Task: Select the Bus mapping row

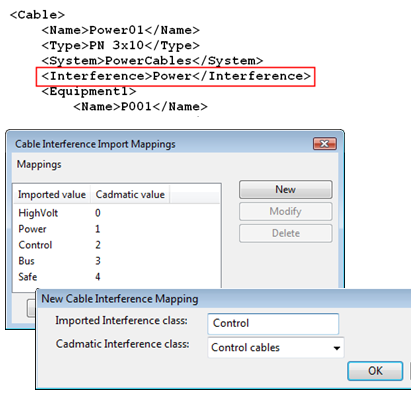Action: [117, 261]
